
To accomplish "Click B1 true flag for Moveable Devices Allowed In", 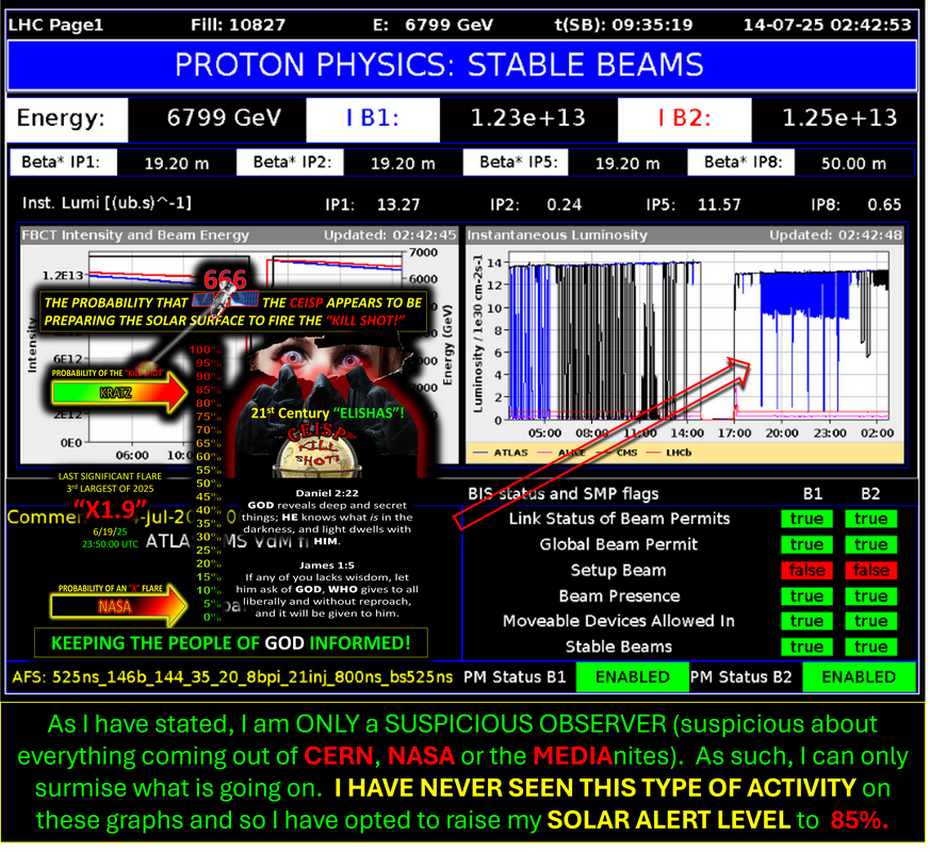I will [x=807, y=621].
